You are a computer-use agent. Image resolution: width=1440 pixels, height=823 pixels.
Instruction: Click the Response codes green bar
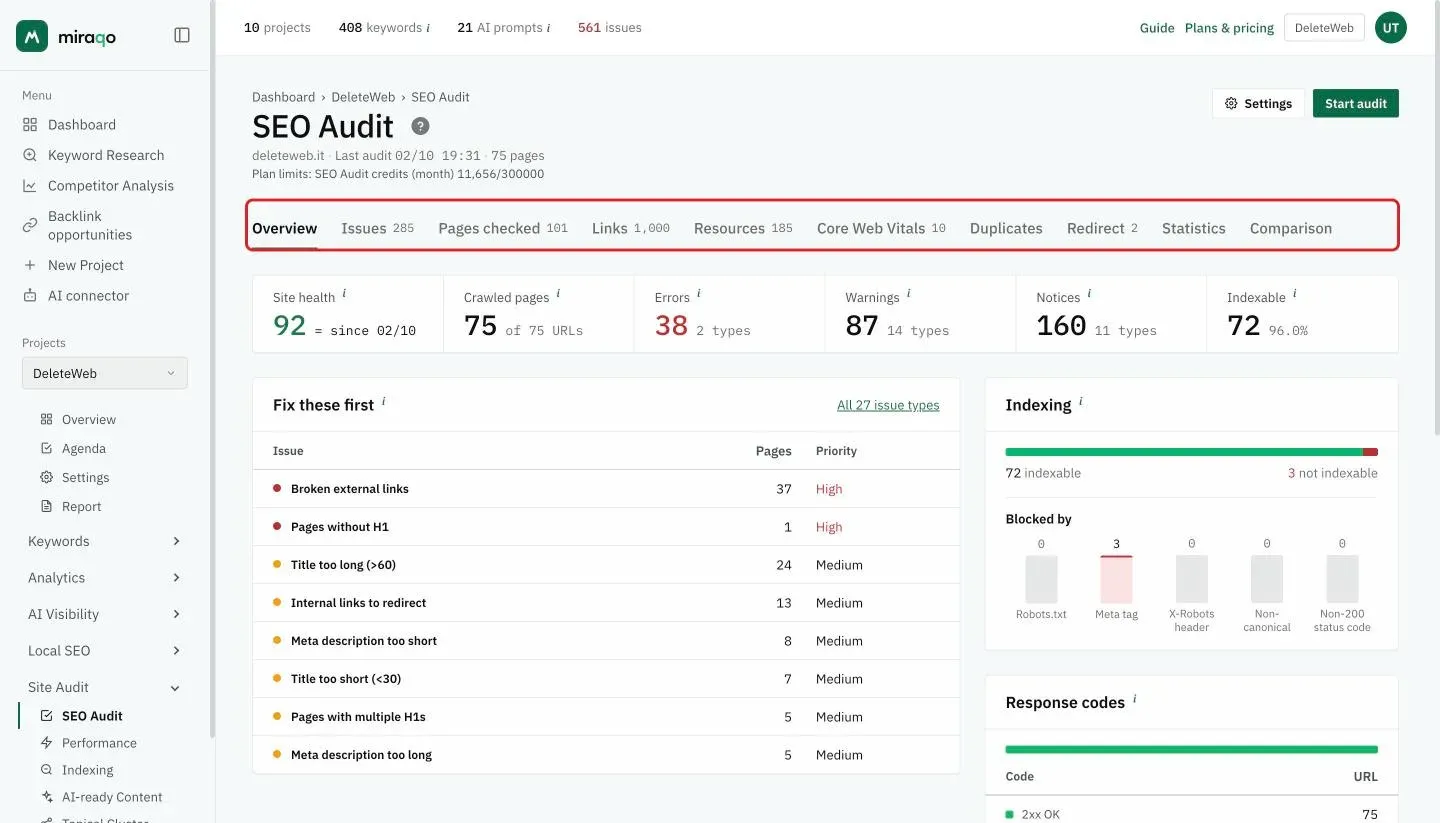coord(1191,749)
